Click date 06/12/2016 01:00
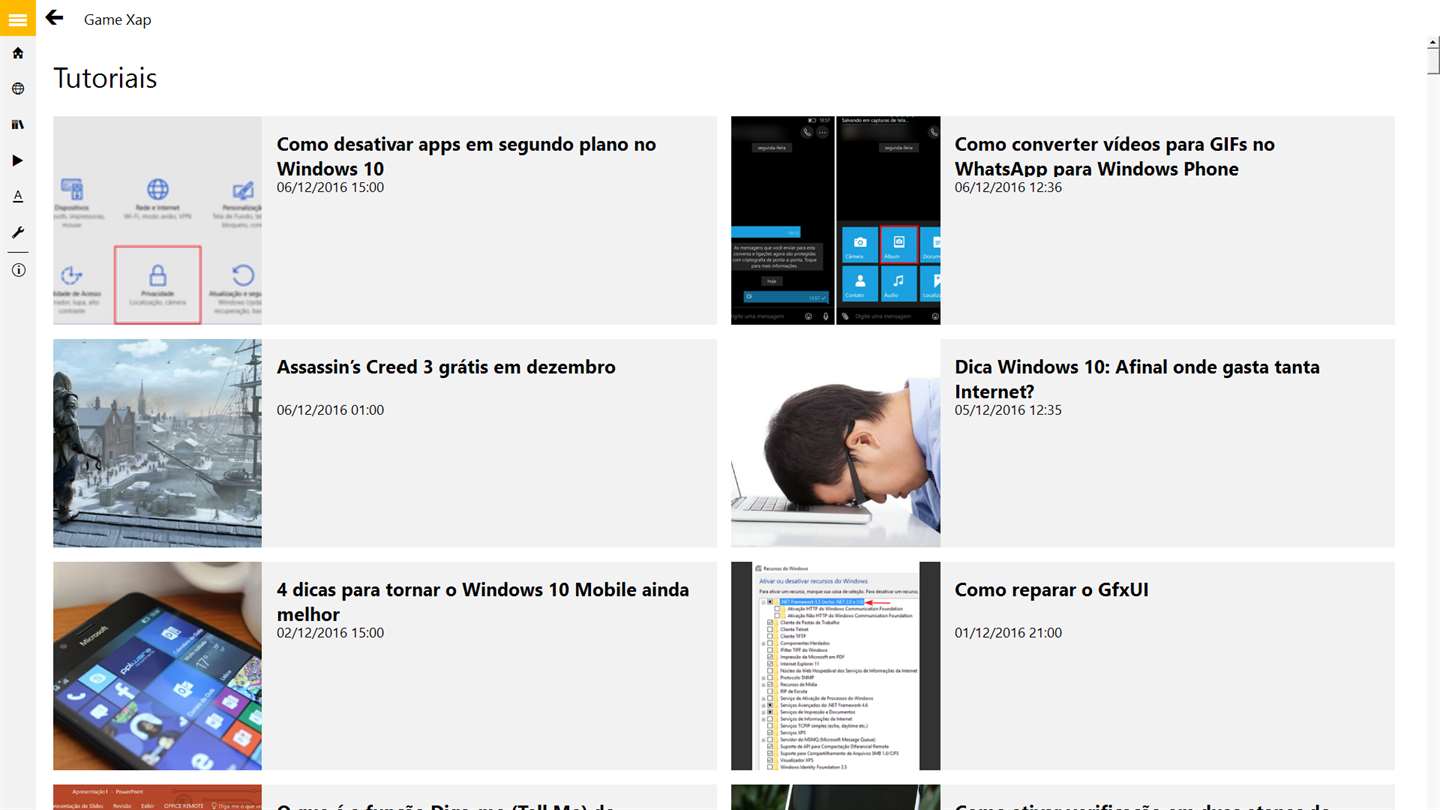 click(330, 410)
